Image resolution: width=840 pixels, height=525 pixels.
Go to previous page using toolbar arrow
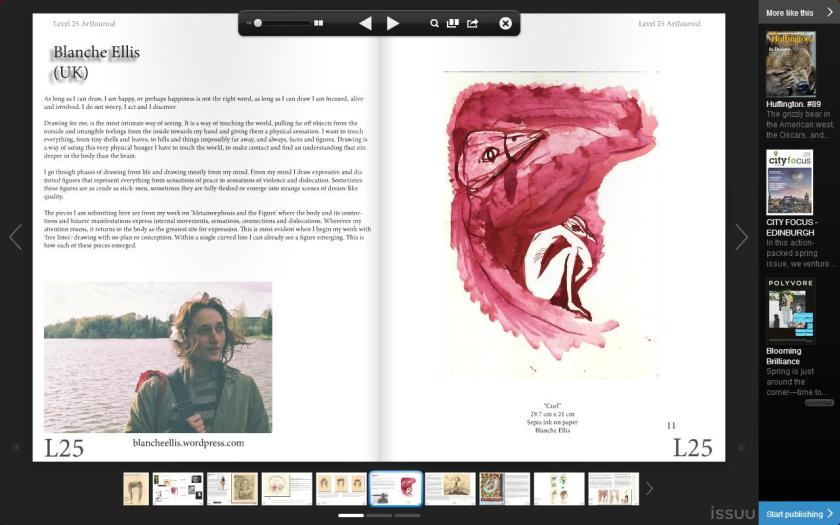pos(365,24)
